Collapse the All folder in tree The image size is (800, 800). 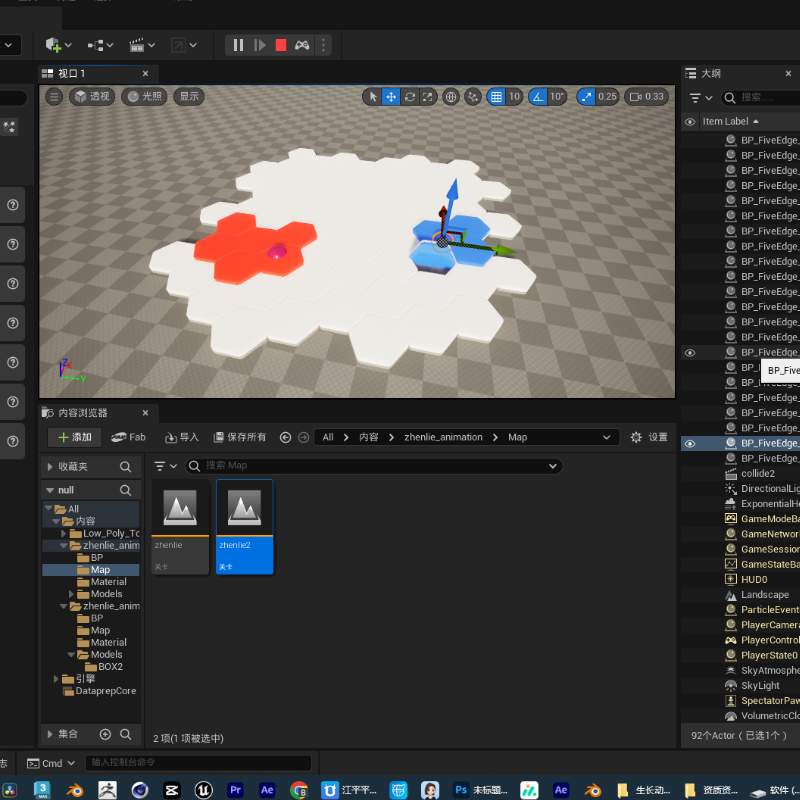pos(49,509)
